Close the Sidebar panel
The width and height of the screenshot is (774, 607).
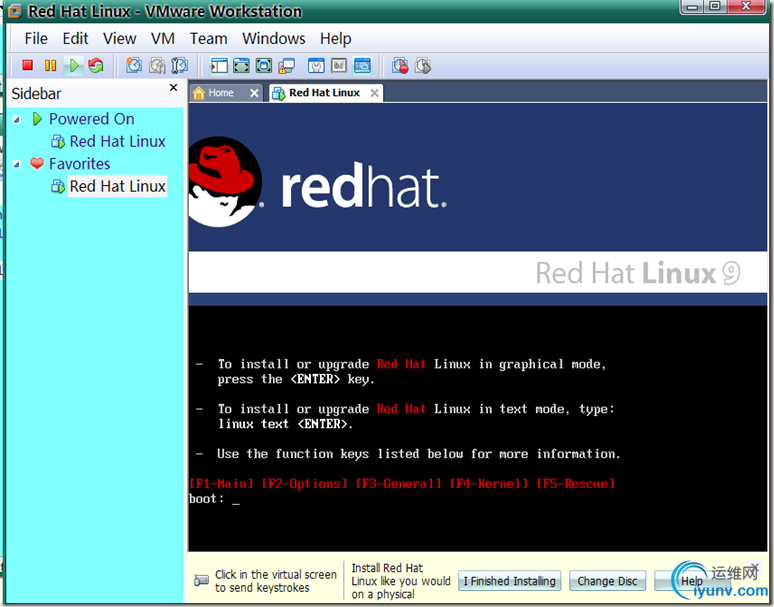pyautogui.click(x=173, y=87)
